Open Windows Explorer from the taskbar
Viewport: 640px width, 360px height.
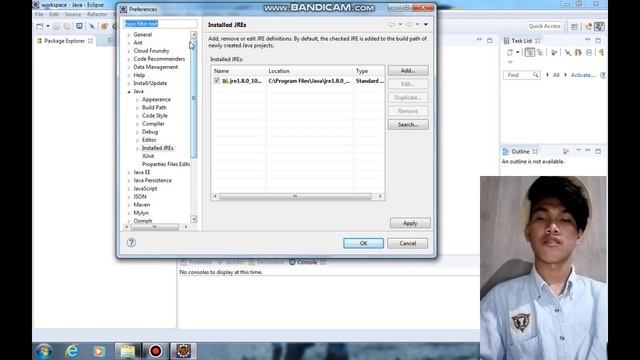pos(128,351)
